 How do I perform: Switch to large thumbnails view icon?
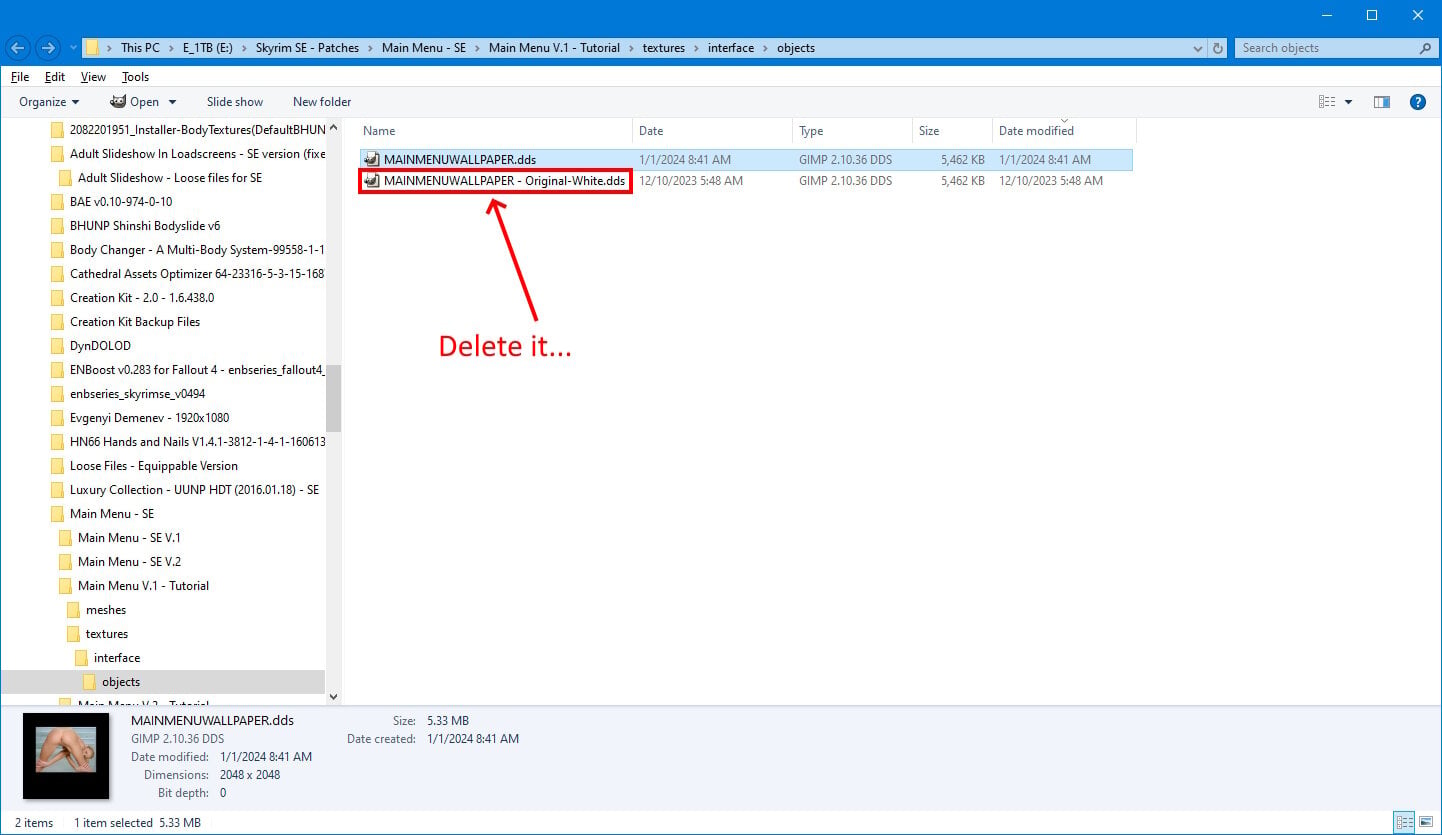pos(1425,823)
